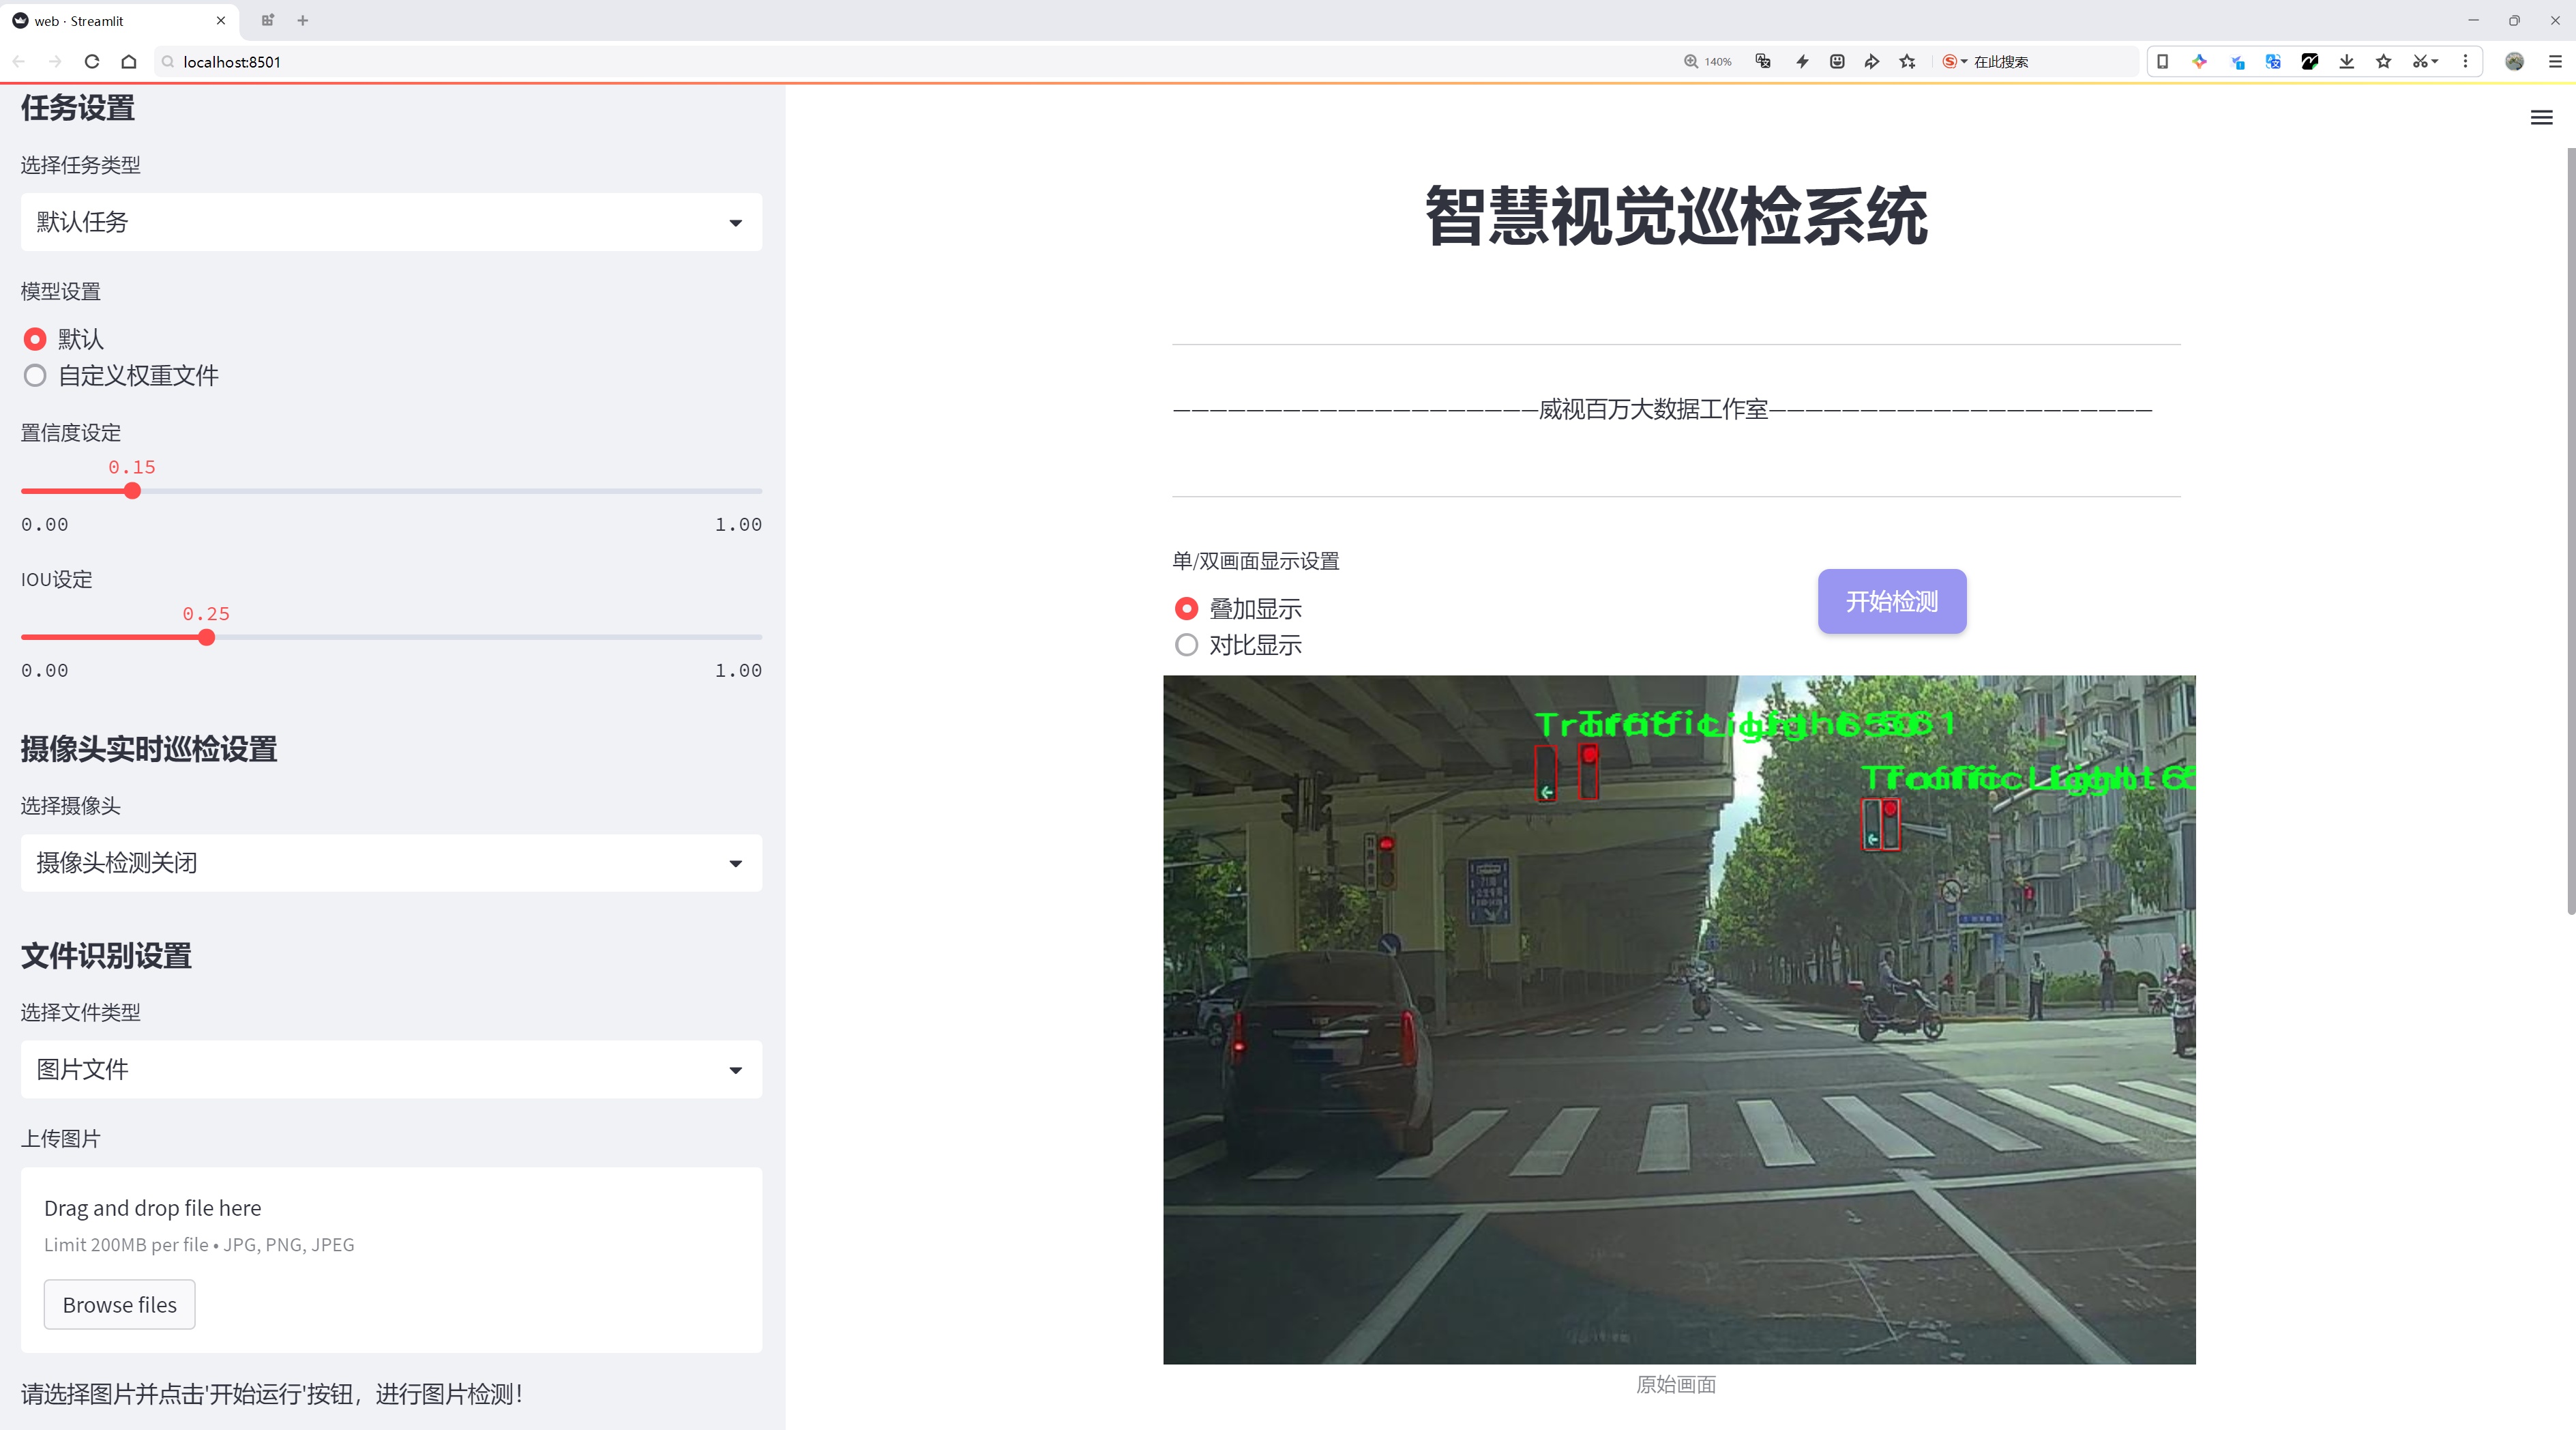The width and height of the screenshot is (2576, 1430).
Task: Open the 选择摄像头 camera dropdown
Action: tap(391, 863)
